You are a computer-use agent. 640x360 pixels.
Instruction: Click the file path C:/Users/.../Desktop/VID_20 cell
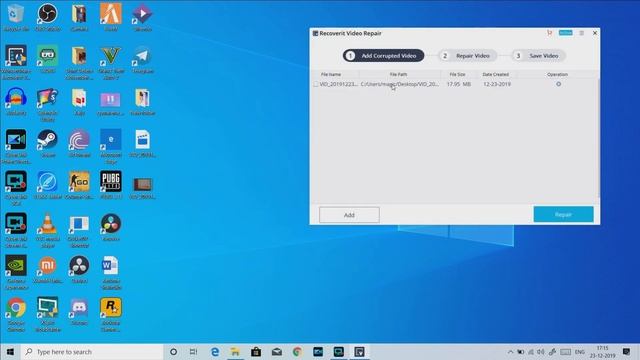coord(400,84)
